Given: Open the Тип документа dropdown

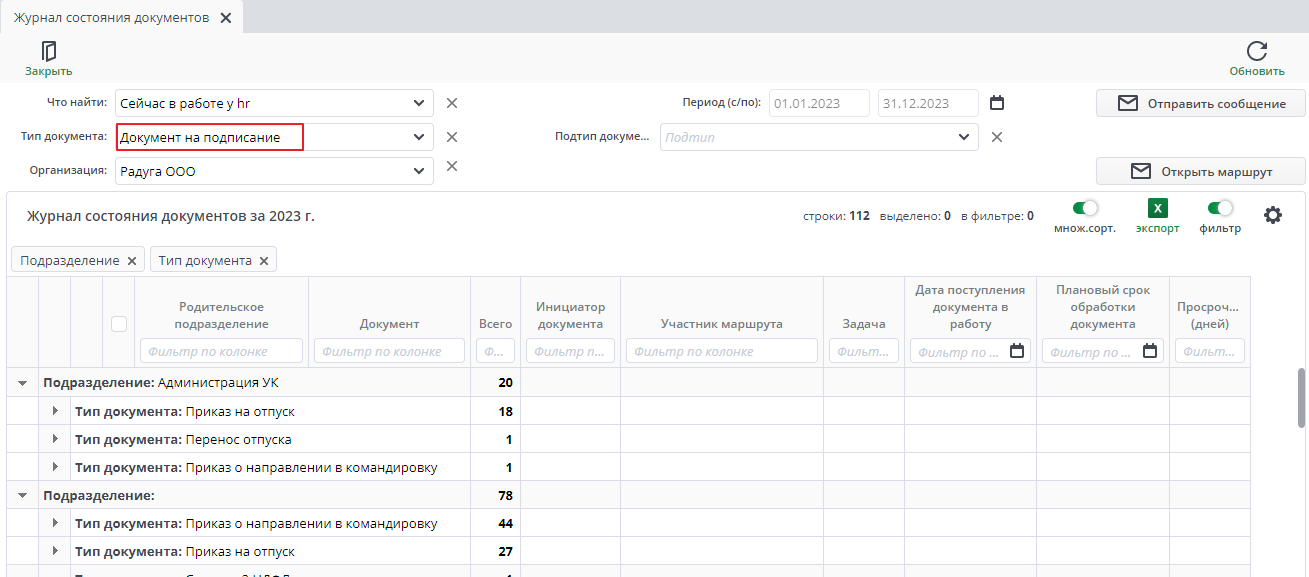Looking at the screenshot, I should click(x=419, y=137).
